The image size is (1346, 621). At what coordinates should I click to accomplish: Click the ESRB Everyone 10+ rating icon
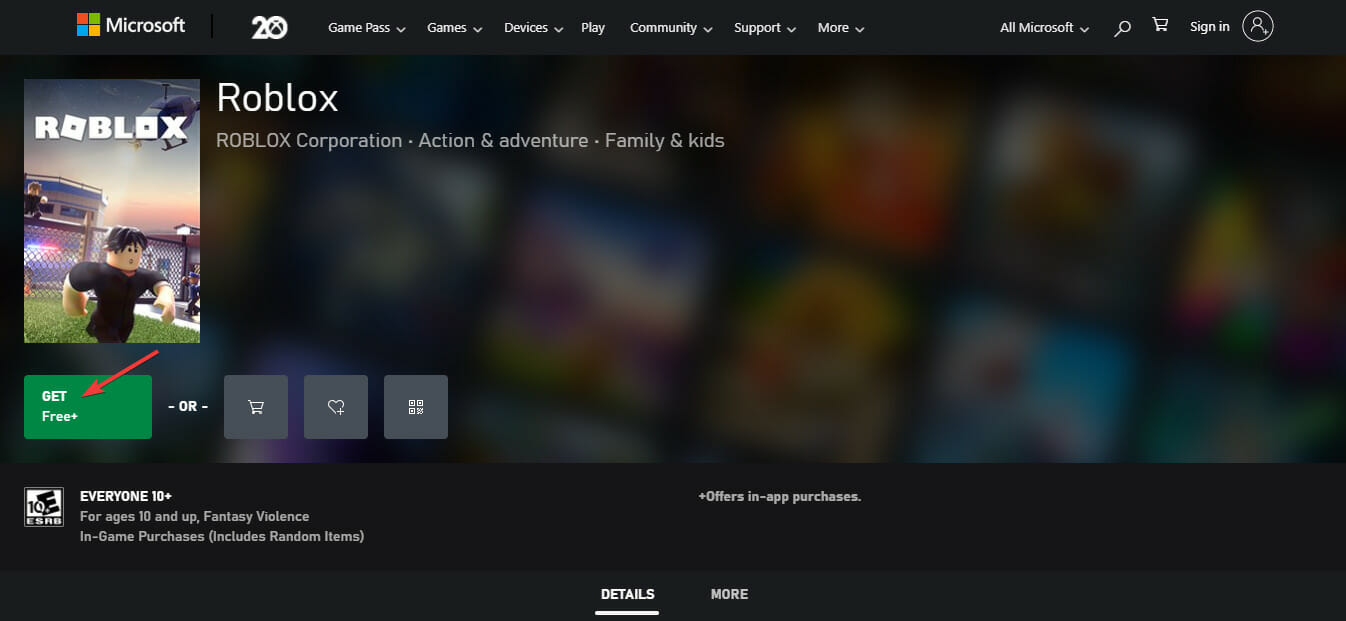click(x=42, y=507)
